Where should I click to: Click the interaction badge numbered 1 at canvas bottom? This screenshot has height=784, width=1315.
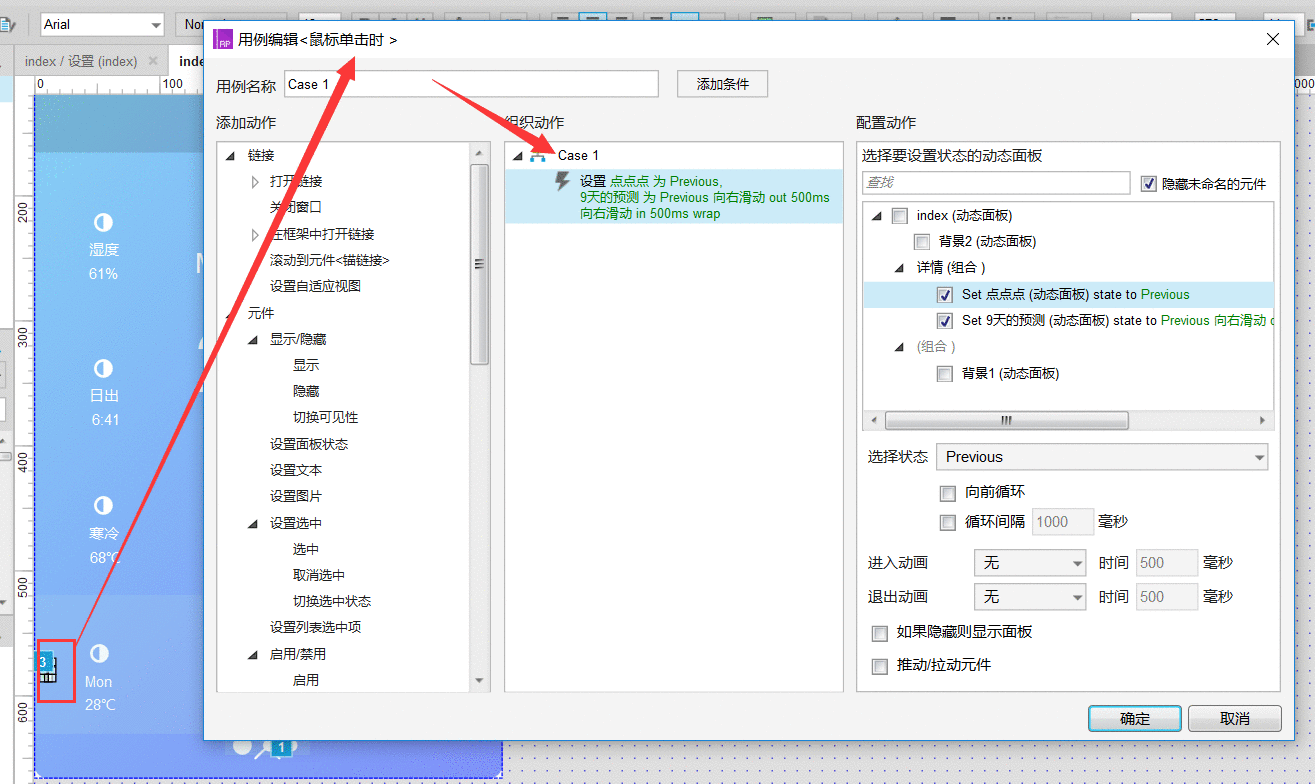(283, 747)
